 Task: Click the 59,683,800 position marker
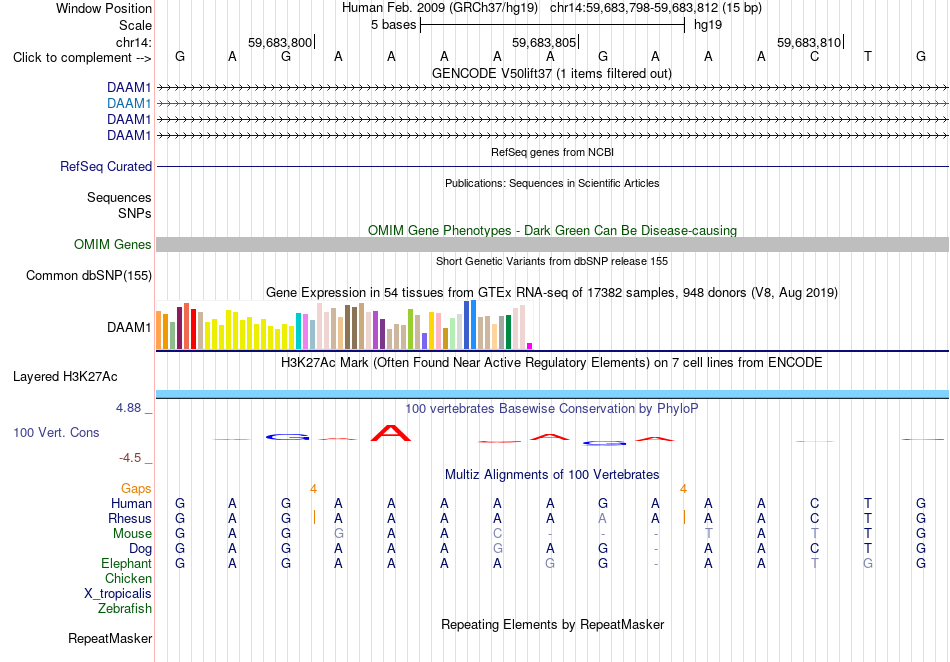click(x=280, y=42)
